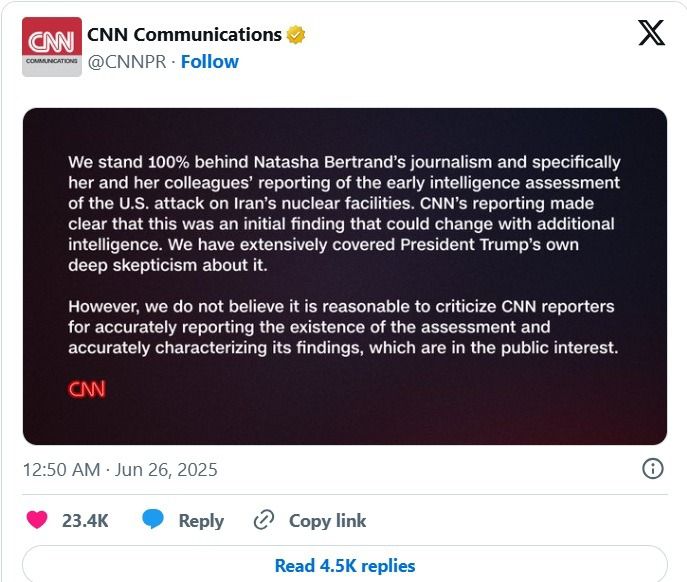Click the CNN Communications profile avatar
Viewport: 687px width, 582px height.
(x=52, y=47)
